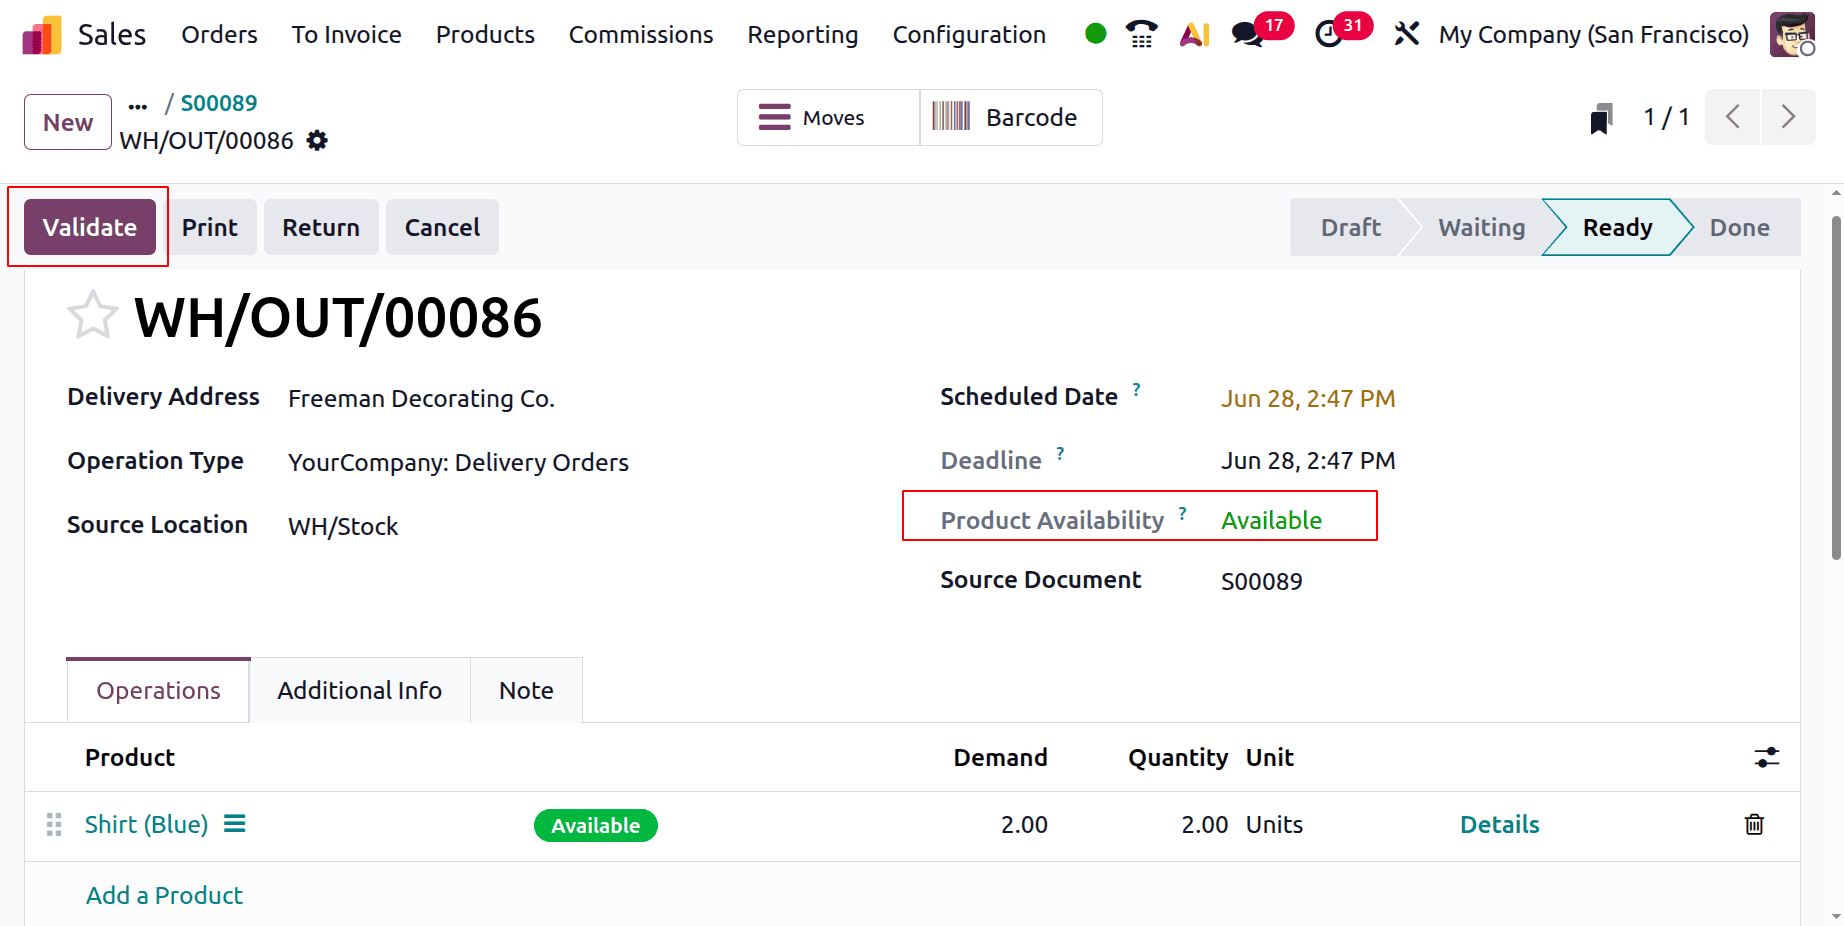Cancel the delivery order
This screenshot has height=926, width=1844.
click(x=442, y=227)
